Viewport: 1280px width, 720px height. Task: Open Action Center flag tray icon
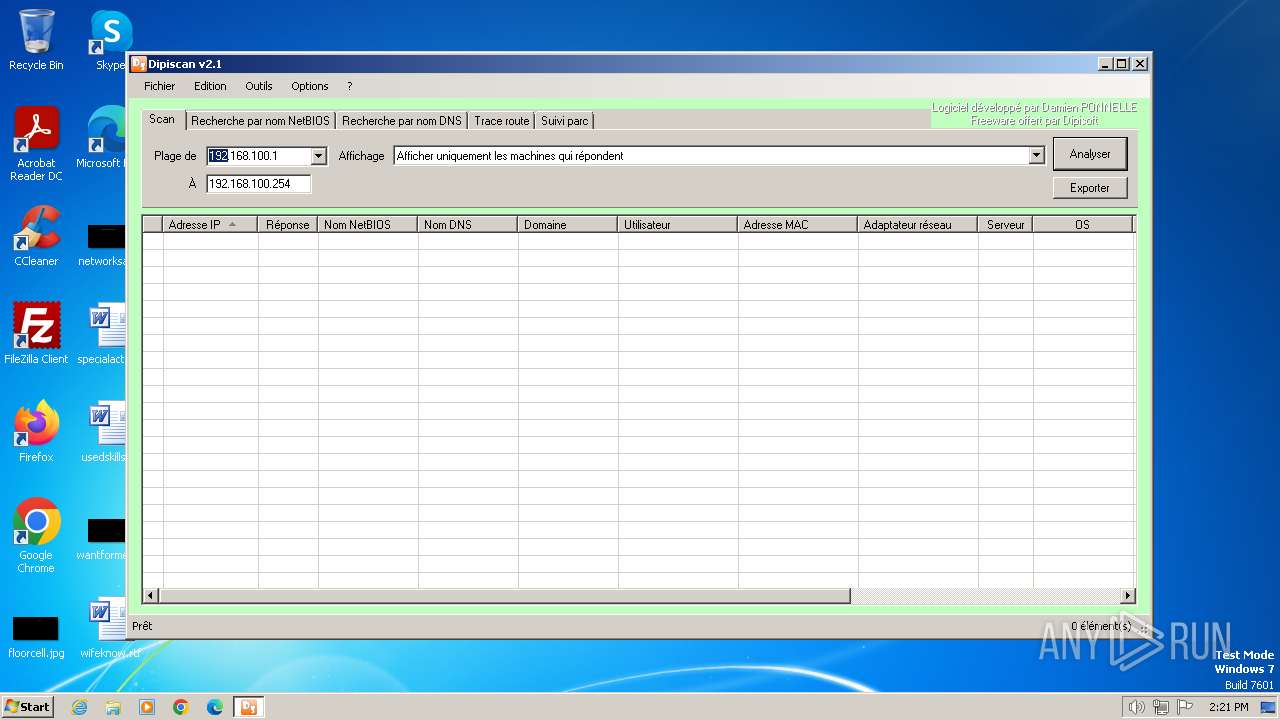click(x=1183, y=707)
